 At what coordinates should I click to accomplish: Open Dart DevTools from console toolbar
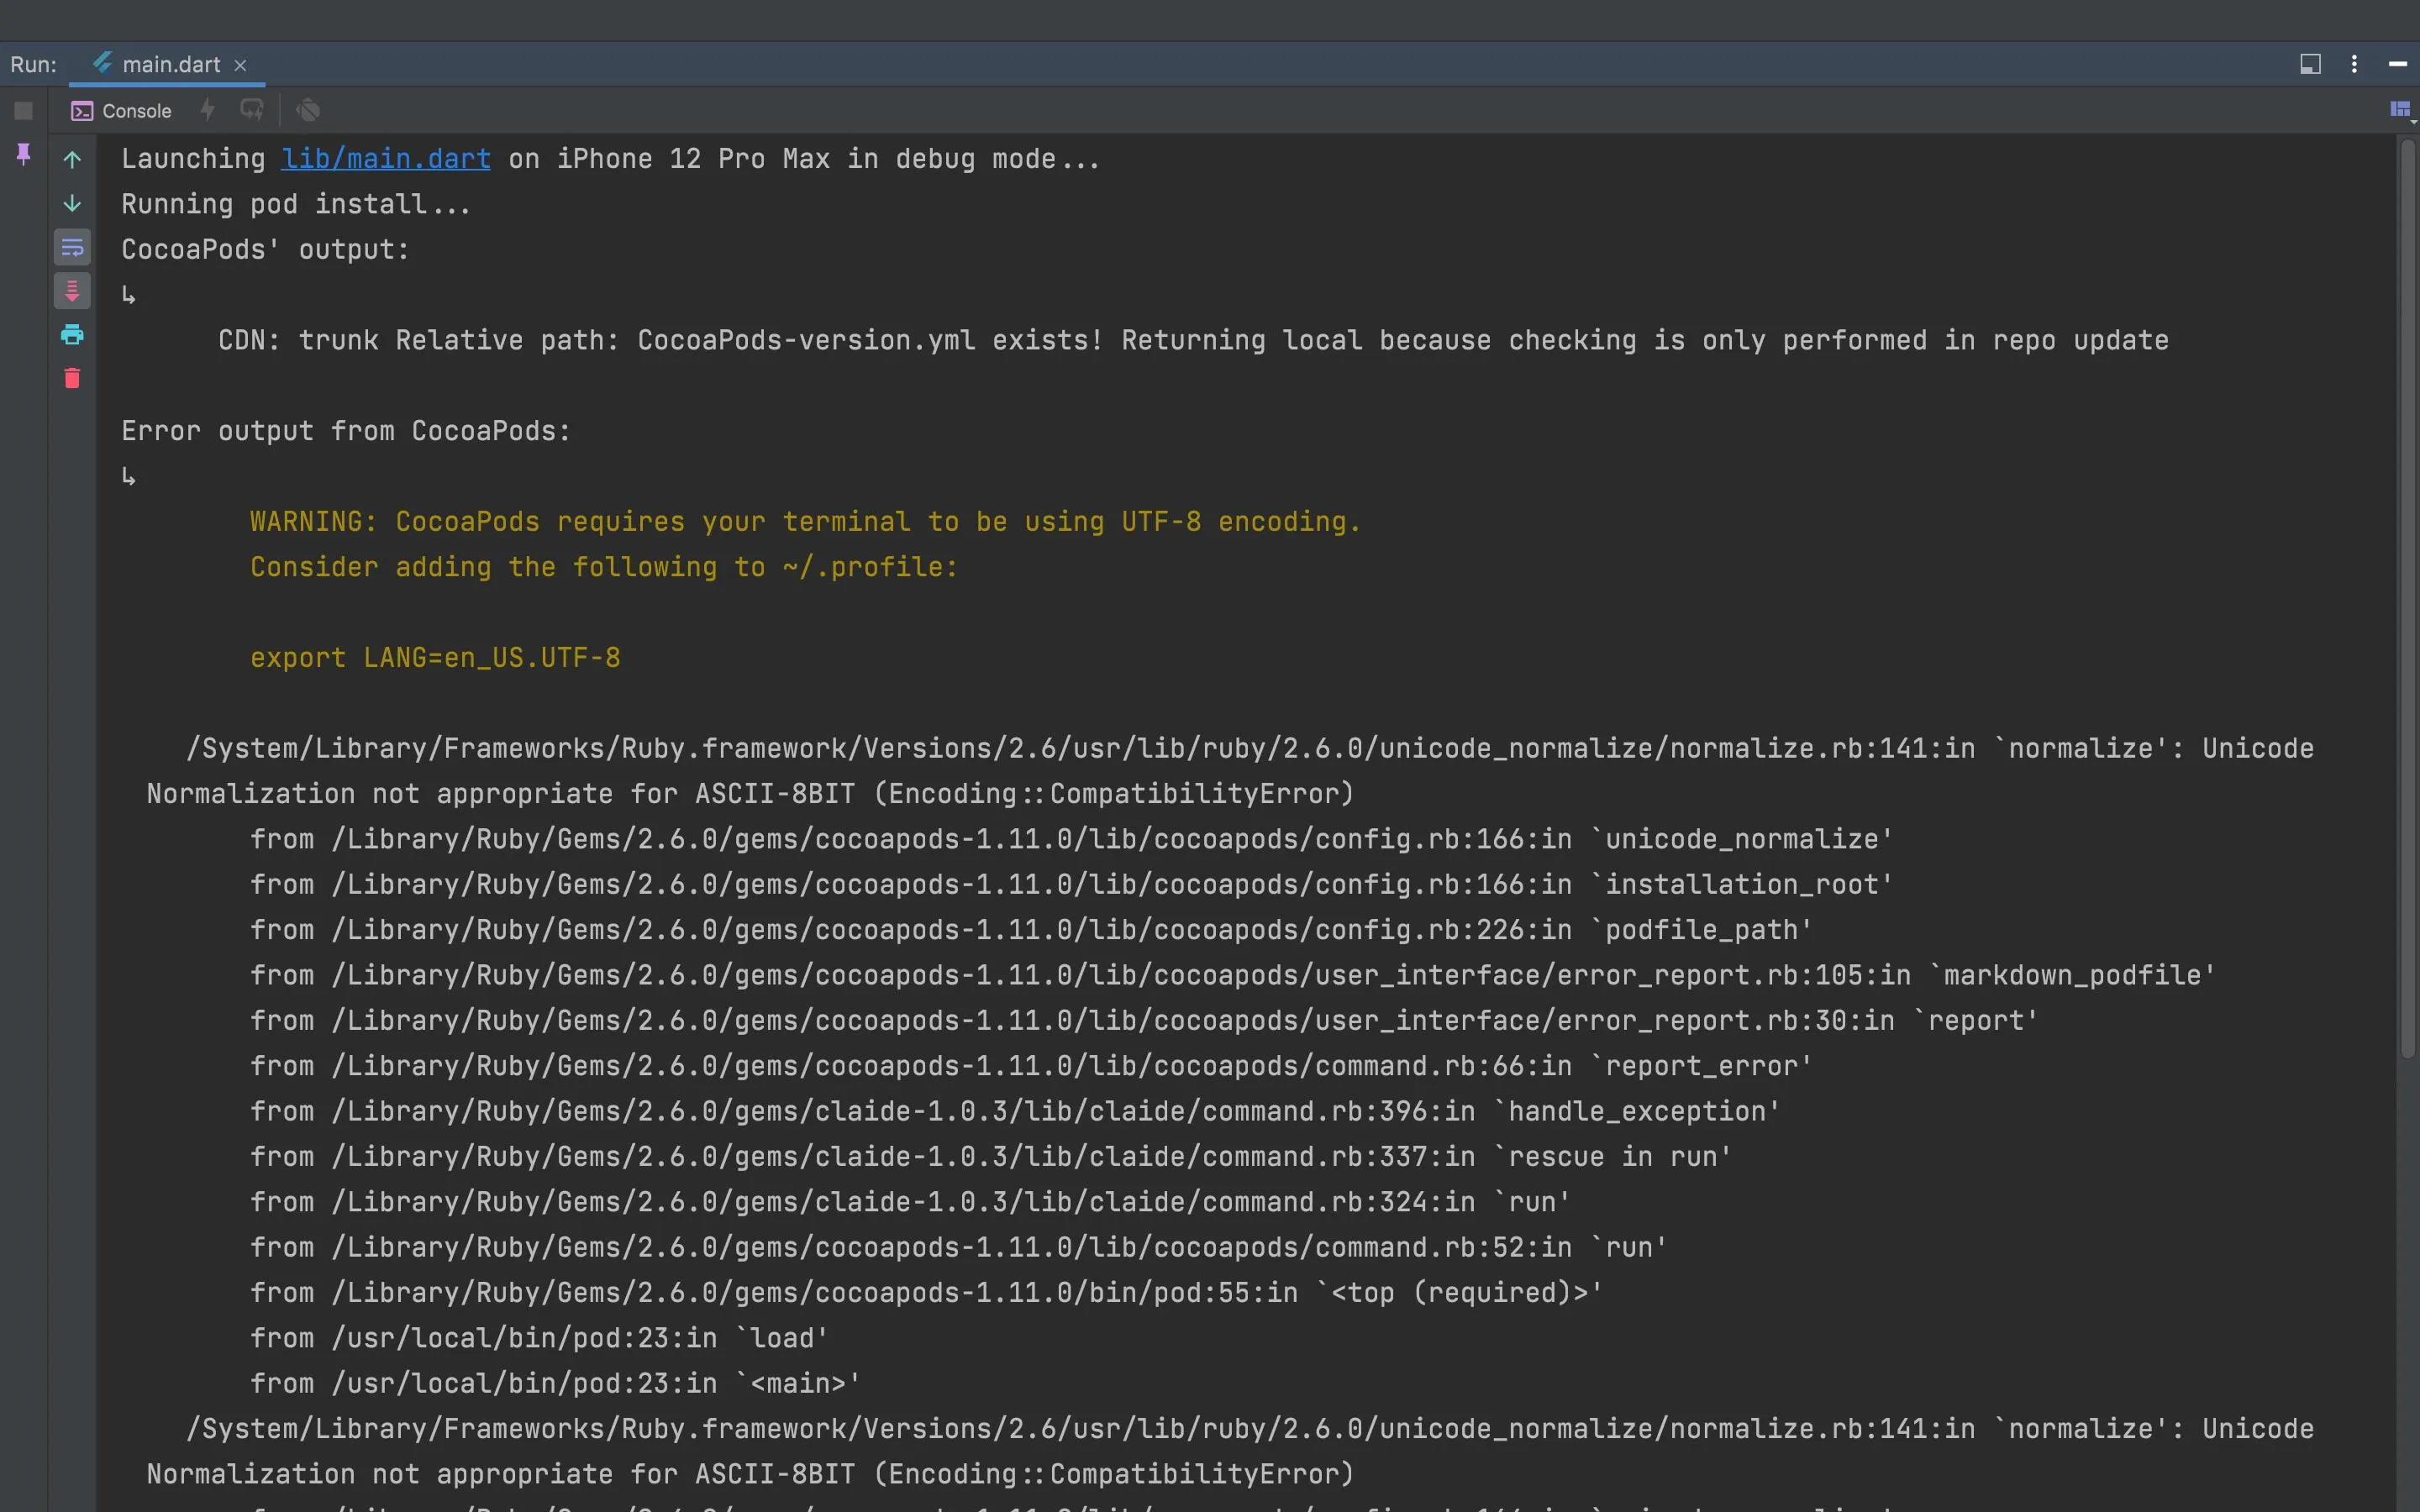(x=308, y=110)
